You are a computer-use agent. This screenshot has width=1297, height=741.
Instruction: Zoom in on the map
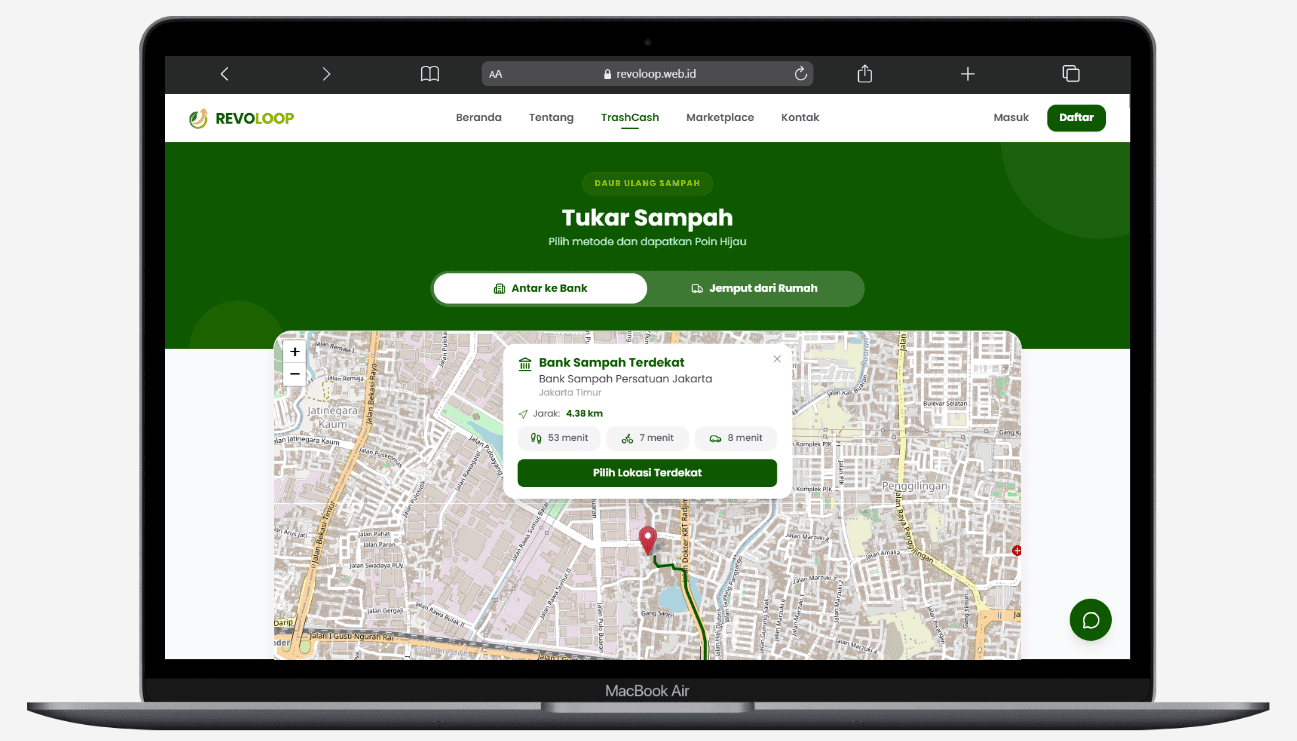pos(294,352)
